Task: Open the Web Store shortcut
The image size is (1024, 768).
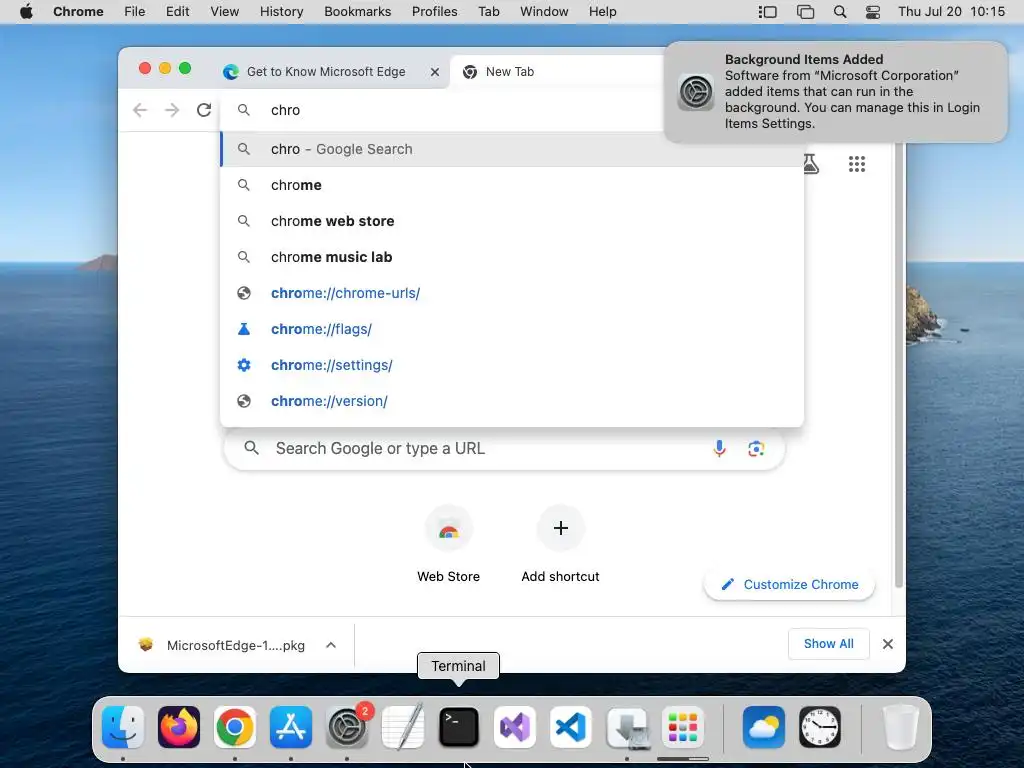Action: 449,544
